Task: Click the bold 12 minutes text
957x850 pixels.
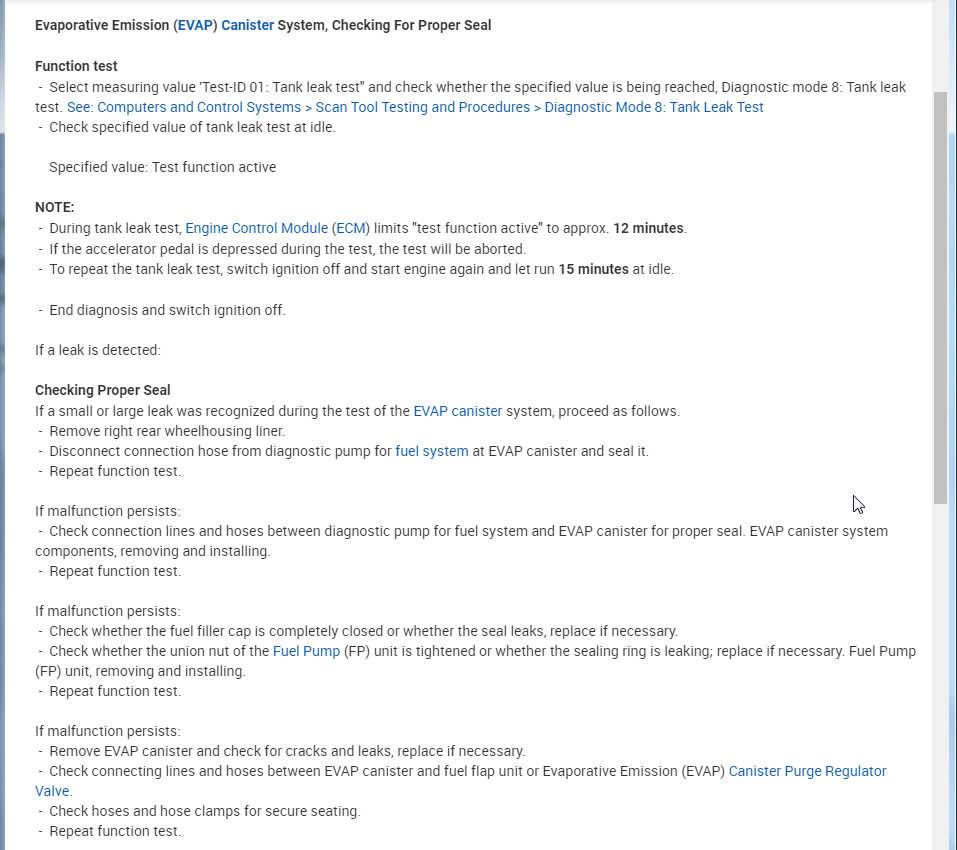Action: point(648,228)
